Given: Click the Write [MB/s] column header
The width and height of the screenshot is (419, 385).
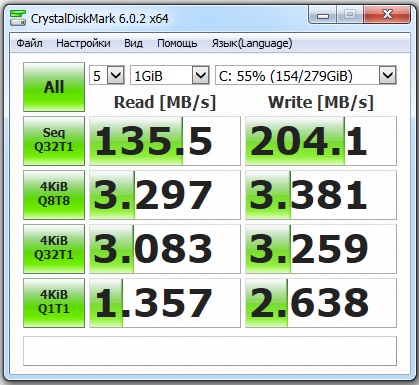Looking at the screenshot, I should pos(321,102).
